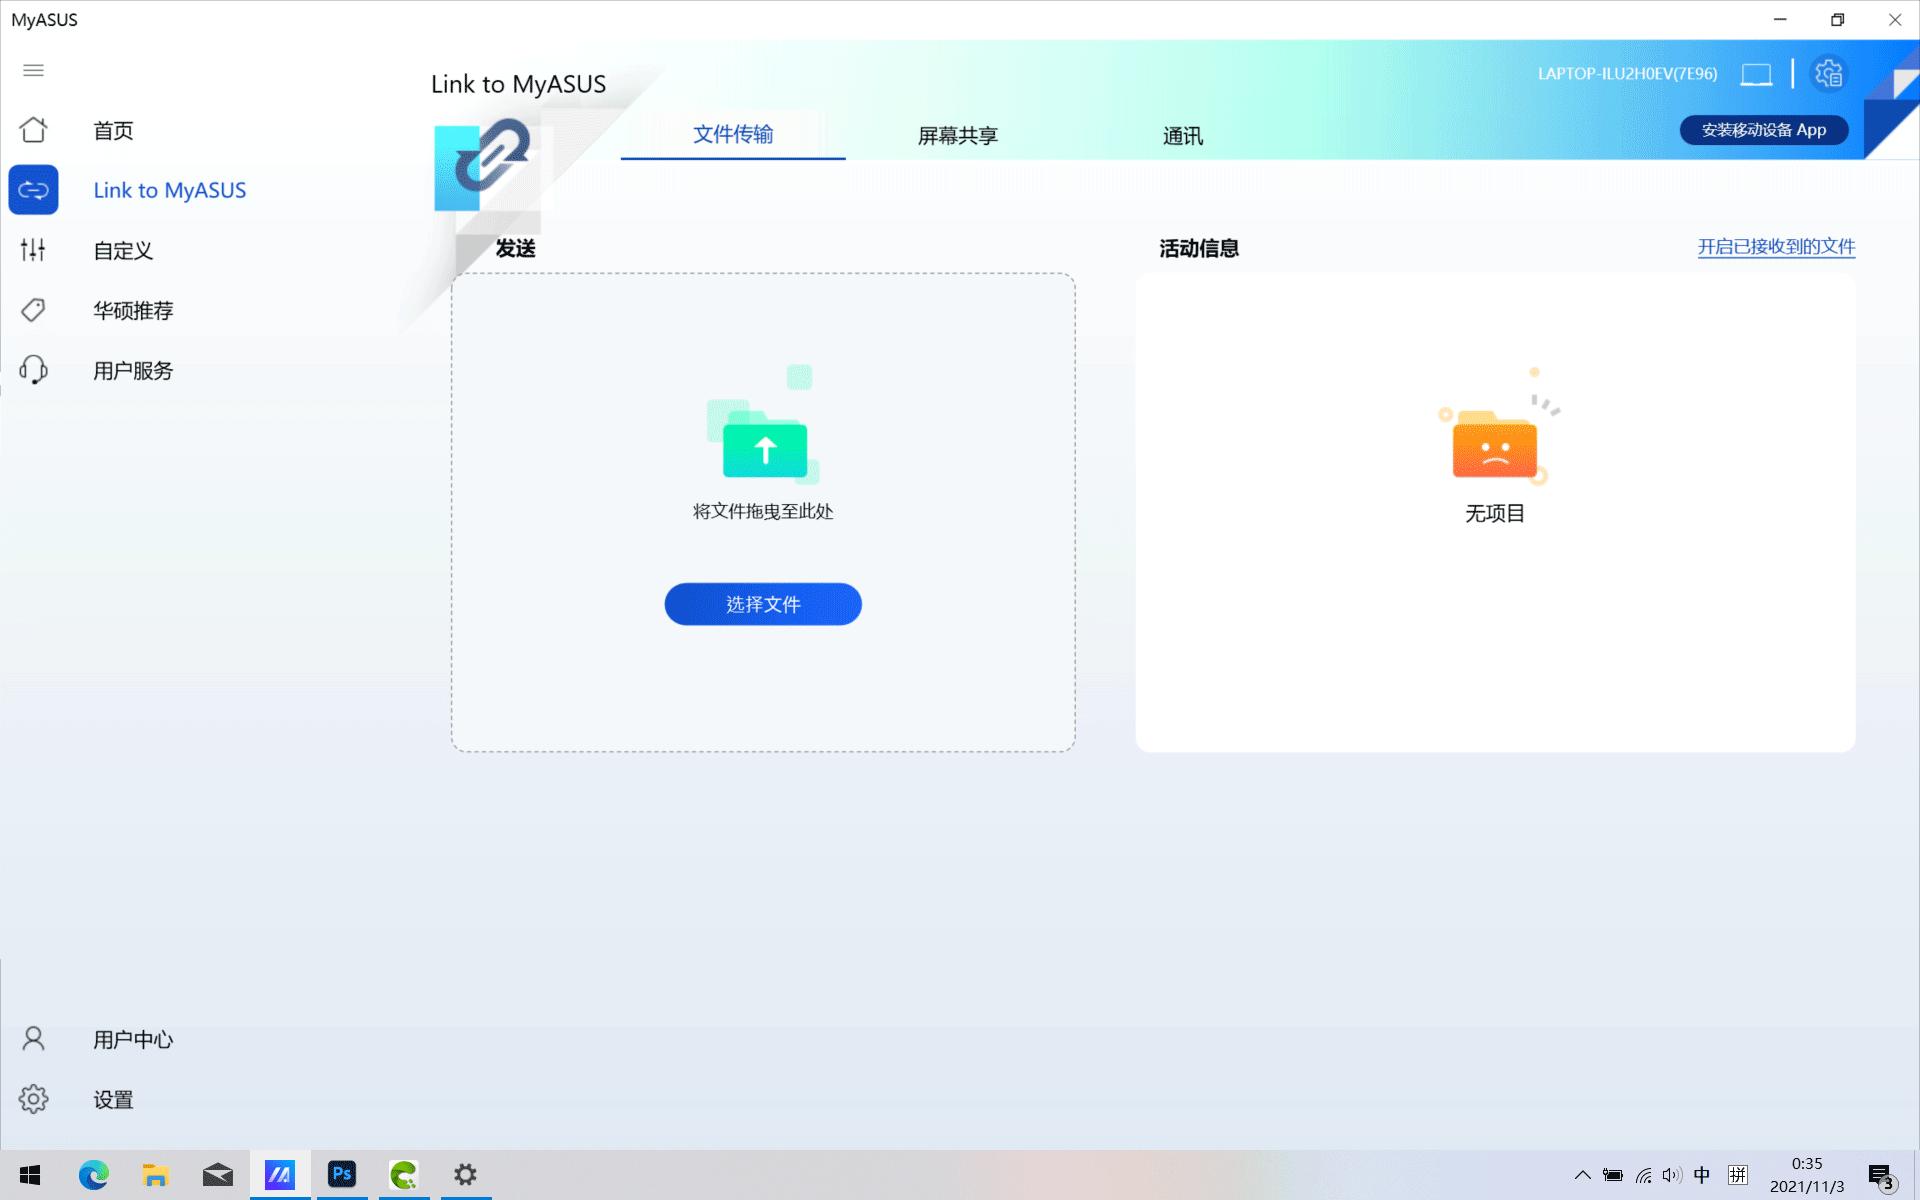The image size is (1920, 1200).
Task: Click the device settings gear icon near LAPTOP-ILU2H0EV
Action: [x=1829, y=73]
